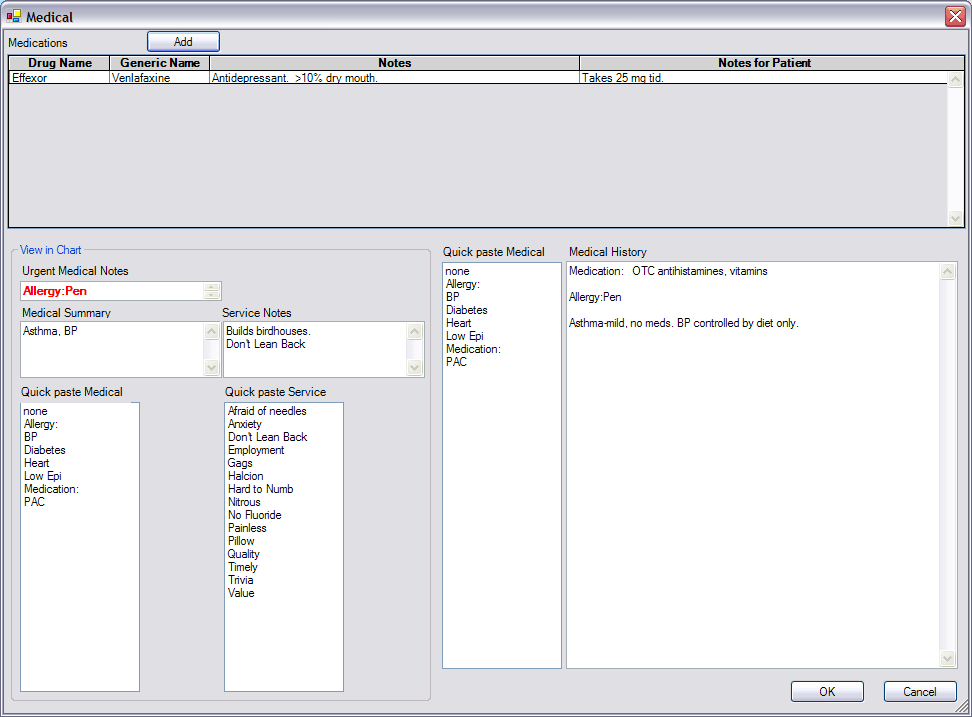Click the Service Notes scroll up arrow
This screenshot has width=972, height=717.
coord(414,330)
